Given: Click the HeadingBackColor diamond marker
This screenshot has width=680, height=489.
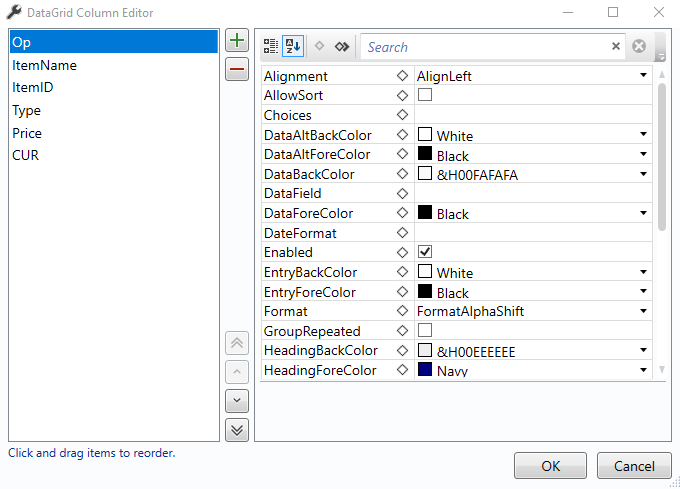Looking at the screenshot, I should 402,350.
